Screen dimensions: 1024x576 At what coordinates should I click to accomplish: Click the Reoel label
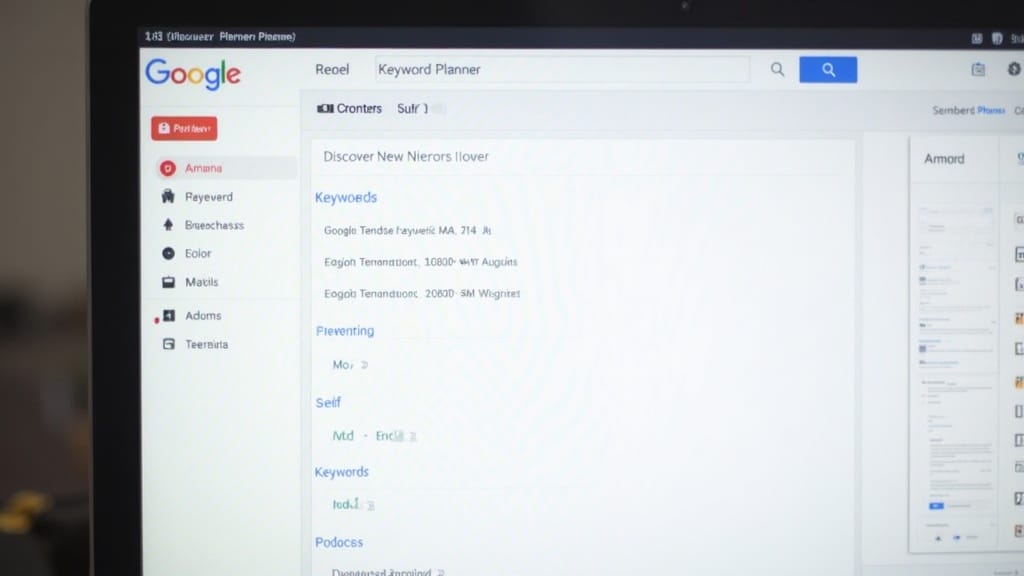pyautogui.click(x=332, y=69)
